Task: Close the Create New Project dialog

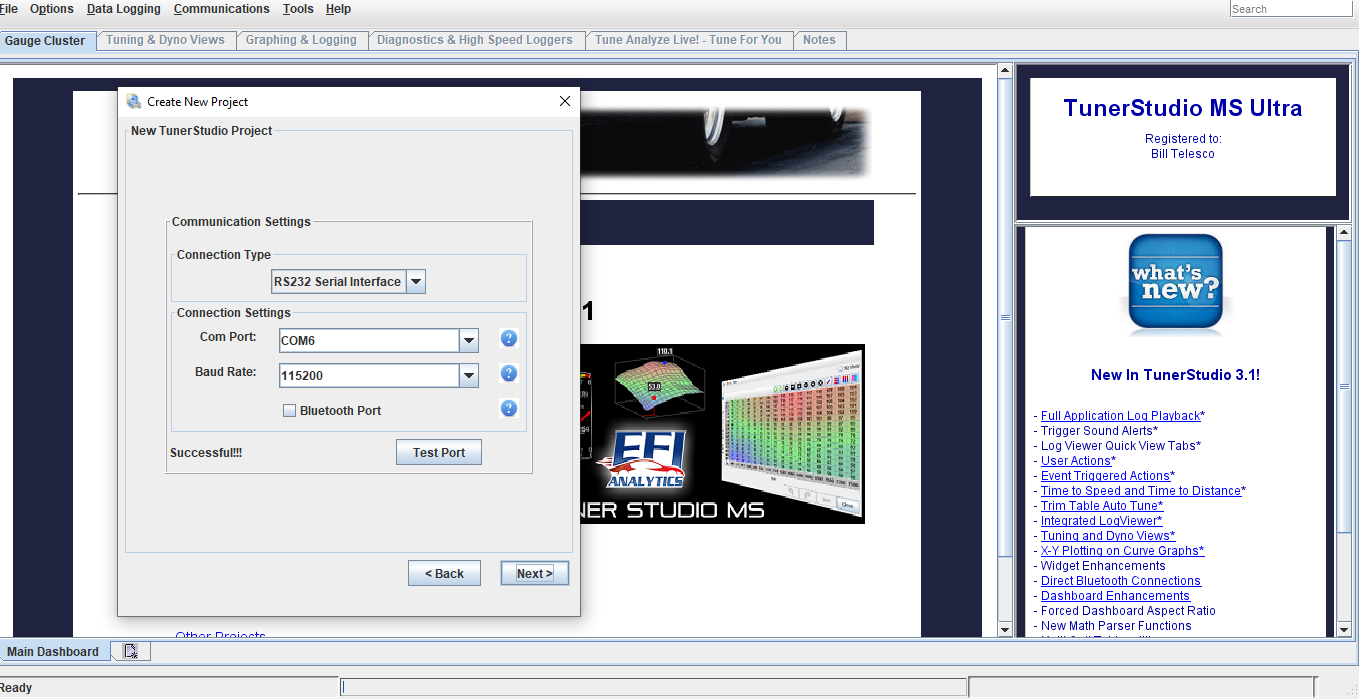Action: tap(565, 101)
